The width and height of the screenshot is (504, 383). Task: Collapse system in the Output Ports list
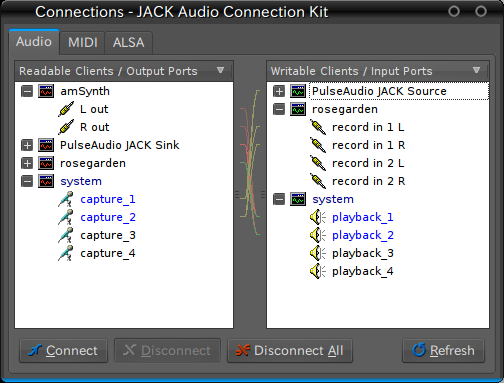click(x=27, y=181)
